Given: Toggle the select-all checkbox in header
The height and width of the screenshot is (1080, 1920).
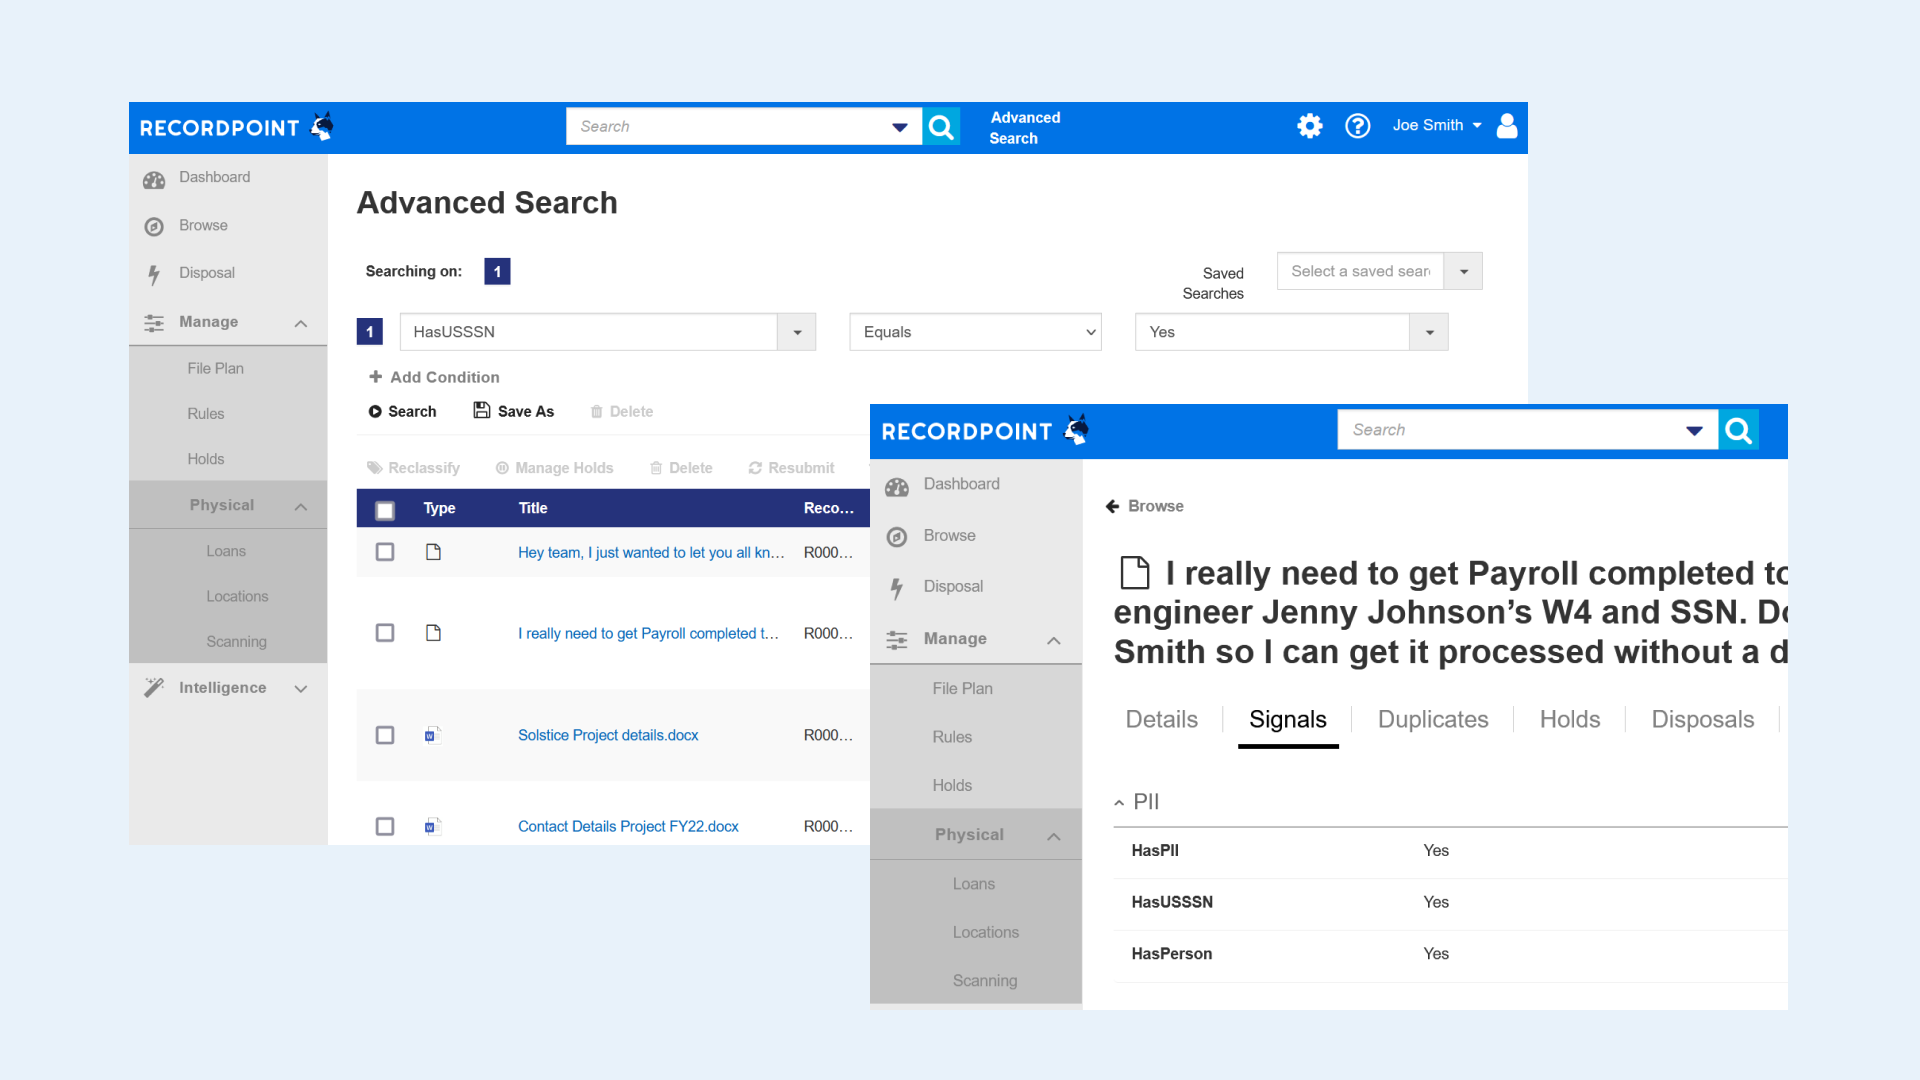Looking at the screenshot, I should pos(384,508).
